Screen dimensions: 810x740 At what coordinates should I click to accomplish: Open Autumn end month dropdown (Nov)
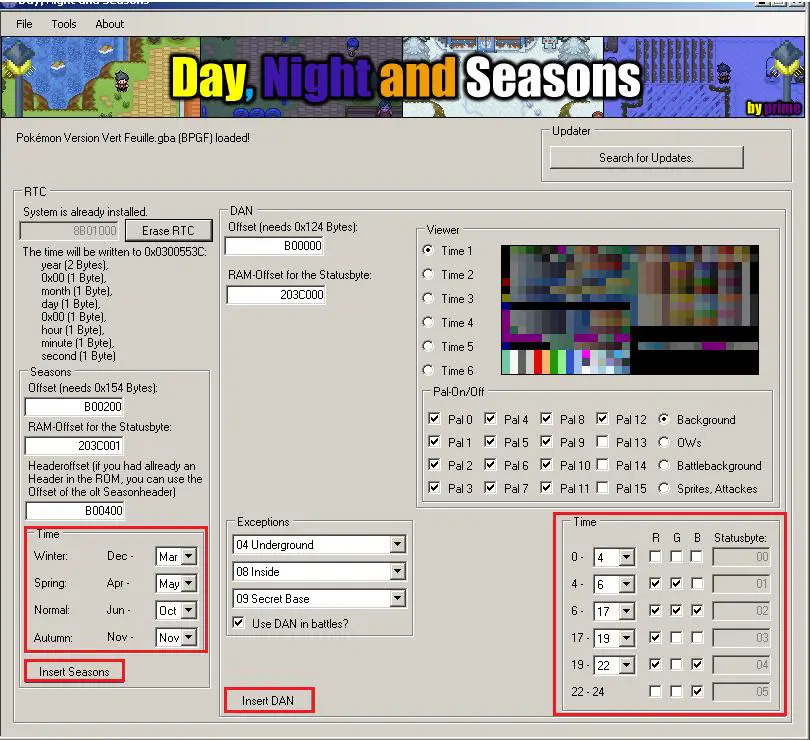click(x=189, y=637)
